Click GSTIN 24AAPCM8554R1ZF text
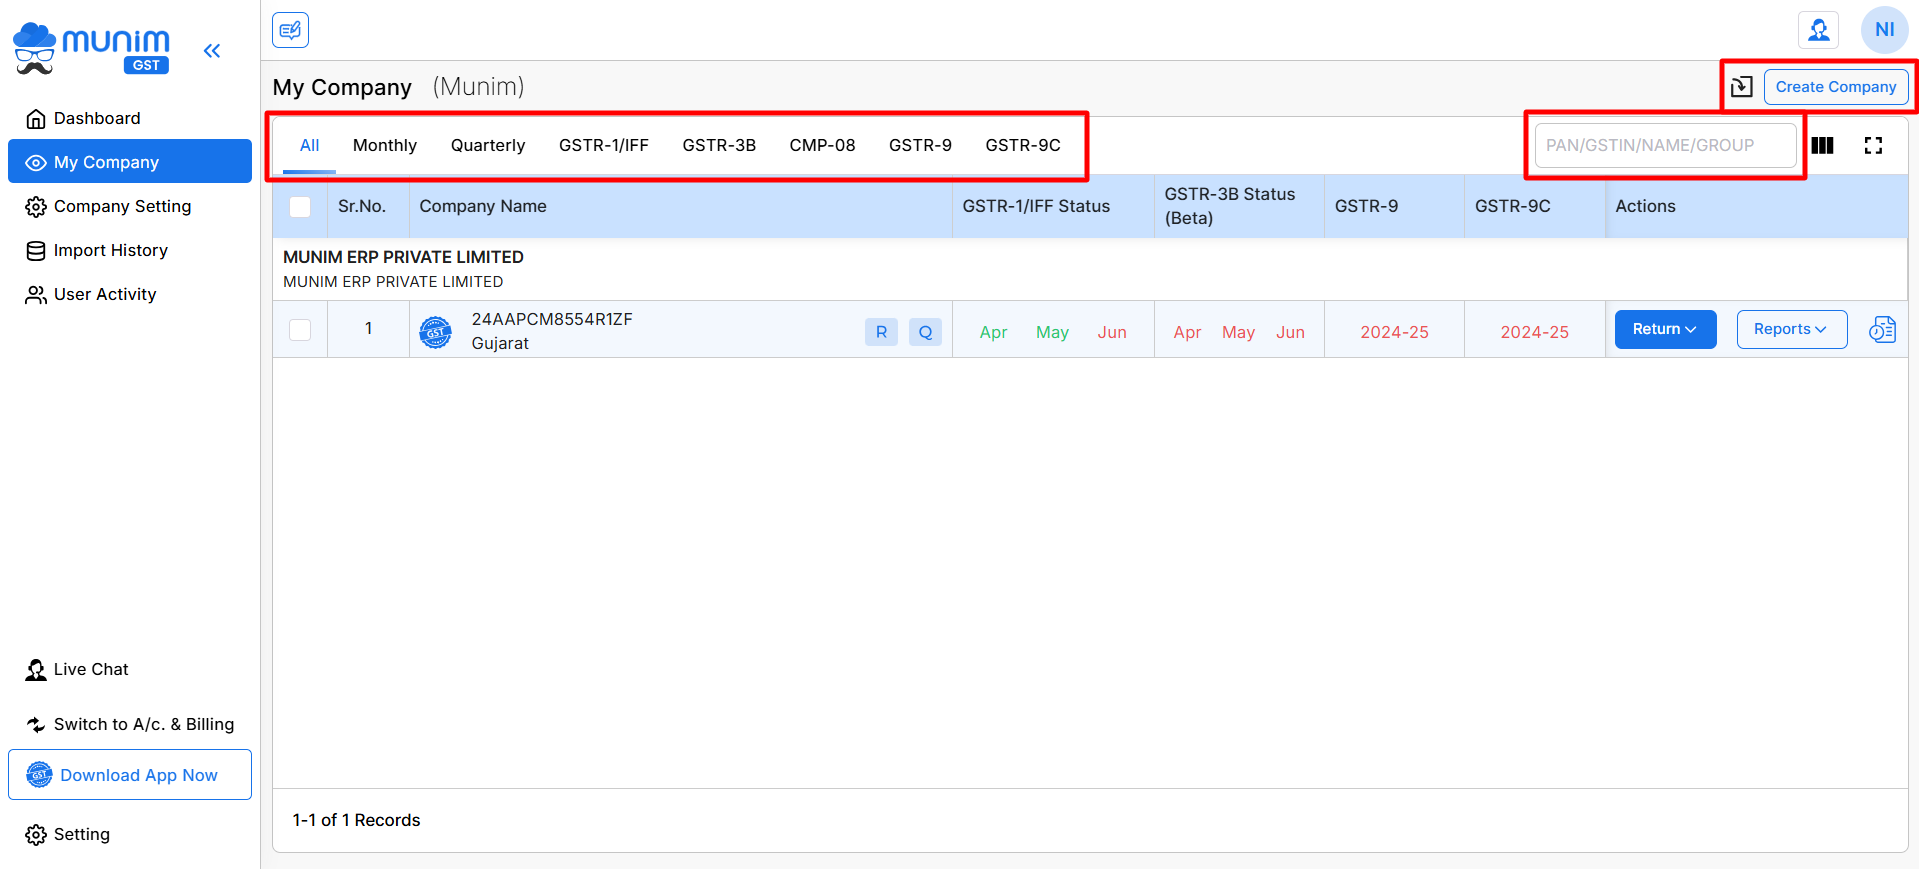 pyautogui.click(x=552, y=319)
